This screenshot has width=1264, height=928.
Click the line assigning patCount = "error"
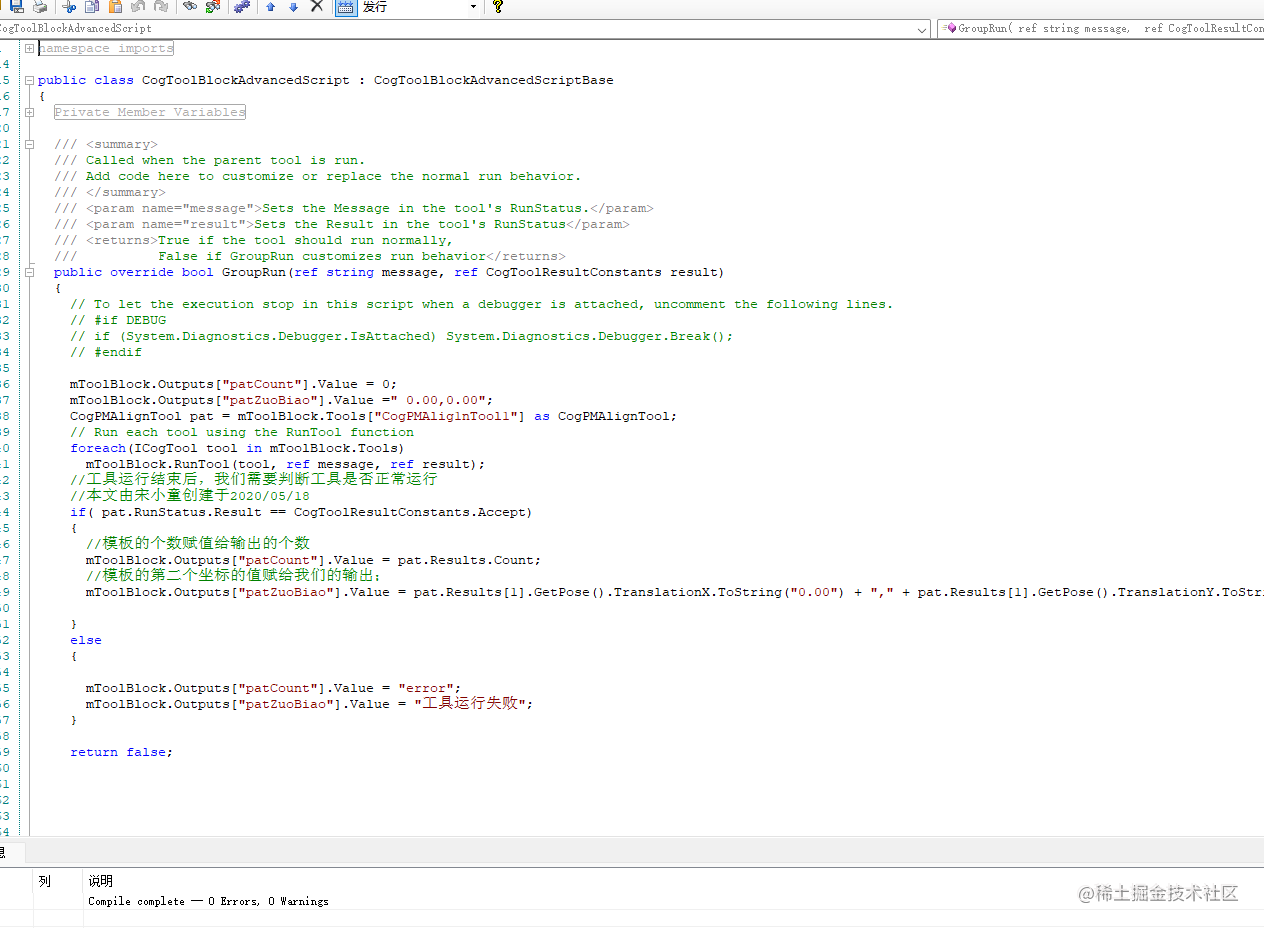(273, 688)
